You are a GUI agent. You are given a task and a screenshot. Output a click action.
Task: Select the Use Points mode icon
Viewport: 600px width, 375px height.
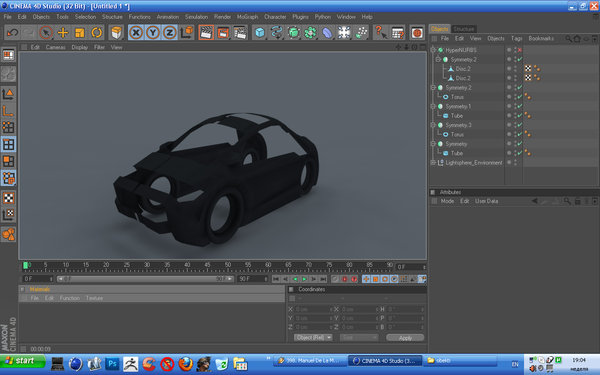pyautogui.click(x=8, y=127)
